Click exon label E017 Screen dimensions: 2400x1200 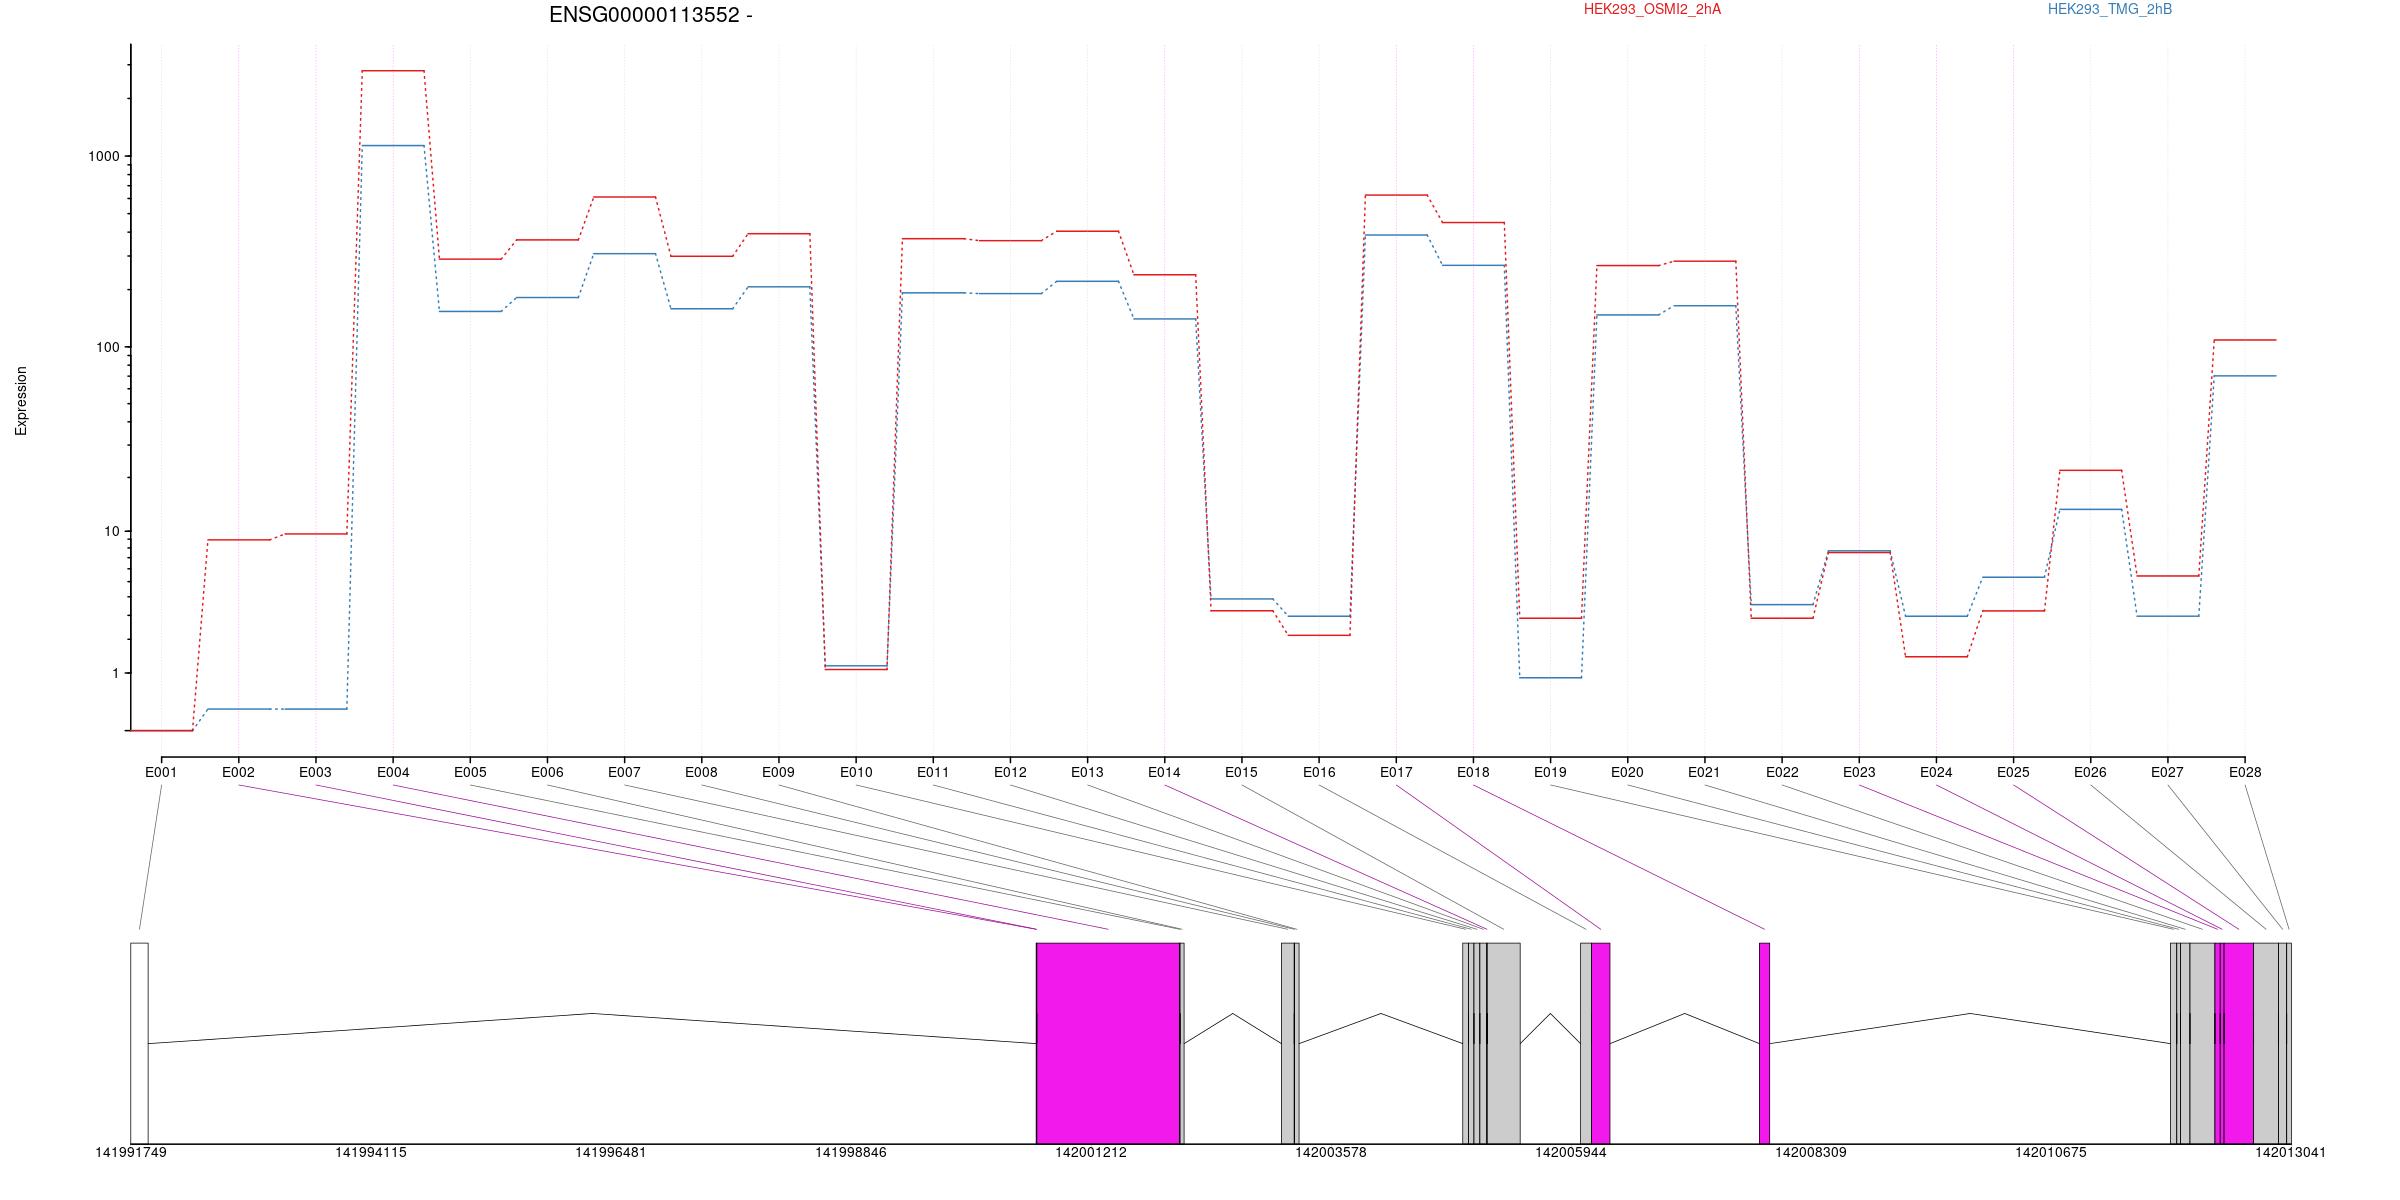(x=1396, y=772)
